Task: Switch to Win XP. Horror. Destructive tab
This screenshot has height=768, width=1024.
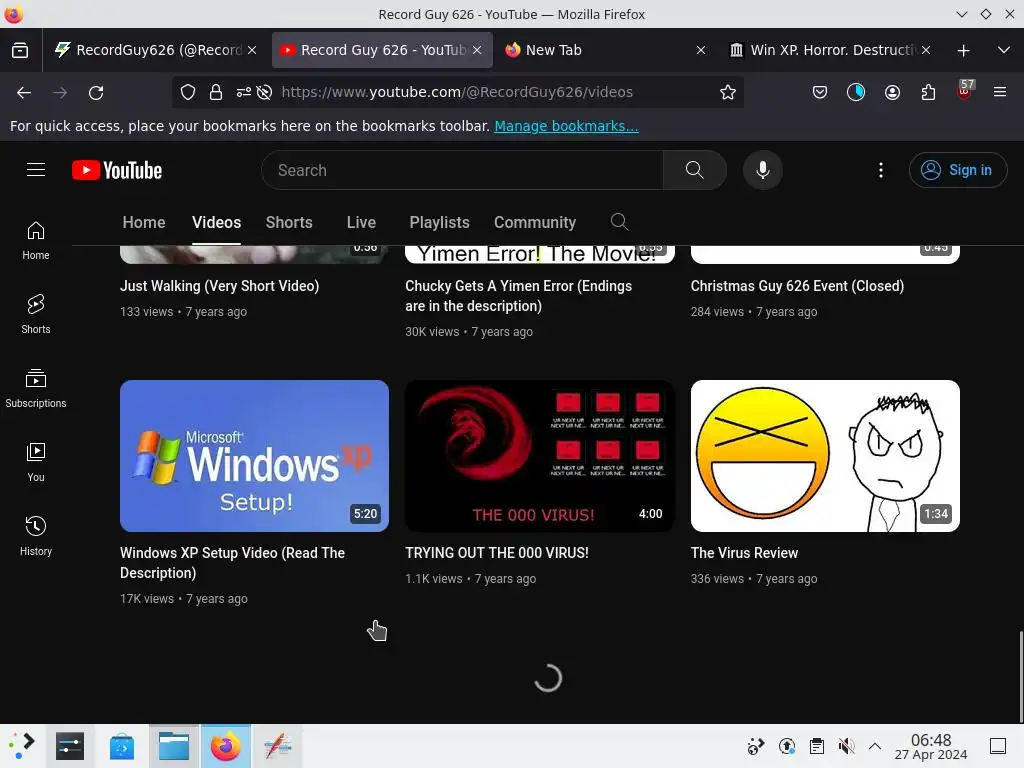Action: [829, 50]
